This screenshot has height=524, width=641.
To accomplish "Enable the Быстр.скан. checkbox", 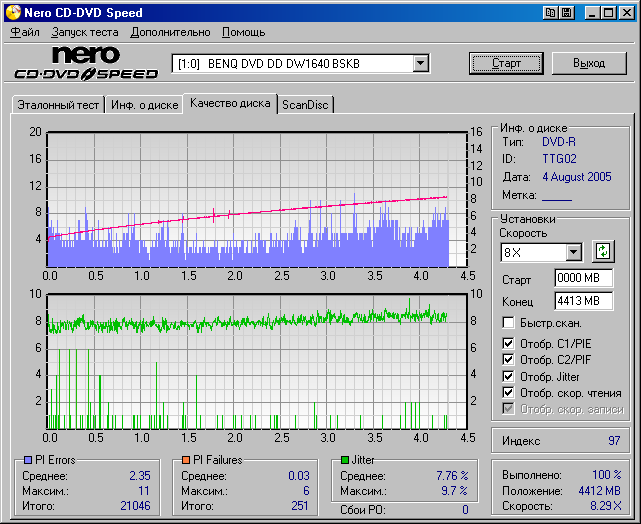I will 509,323.
